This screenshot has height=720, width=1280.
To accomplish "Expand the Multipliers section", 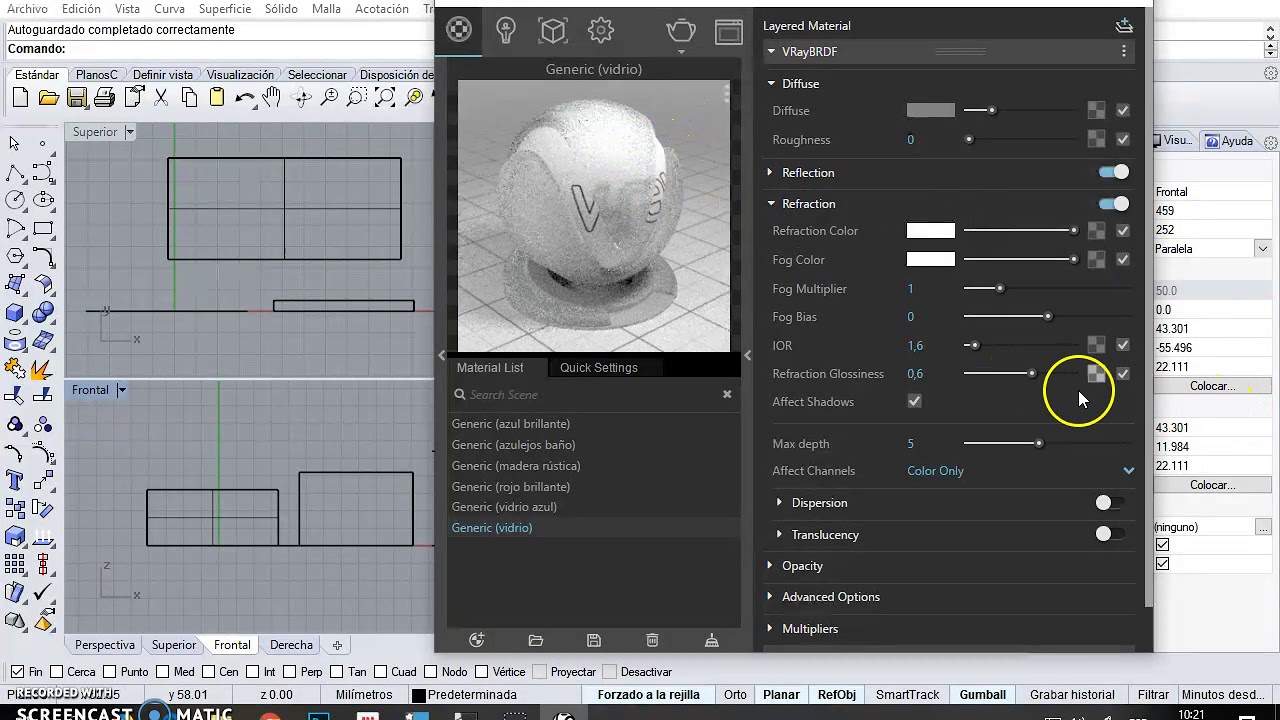I will 770,629.
